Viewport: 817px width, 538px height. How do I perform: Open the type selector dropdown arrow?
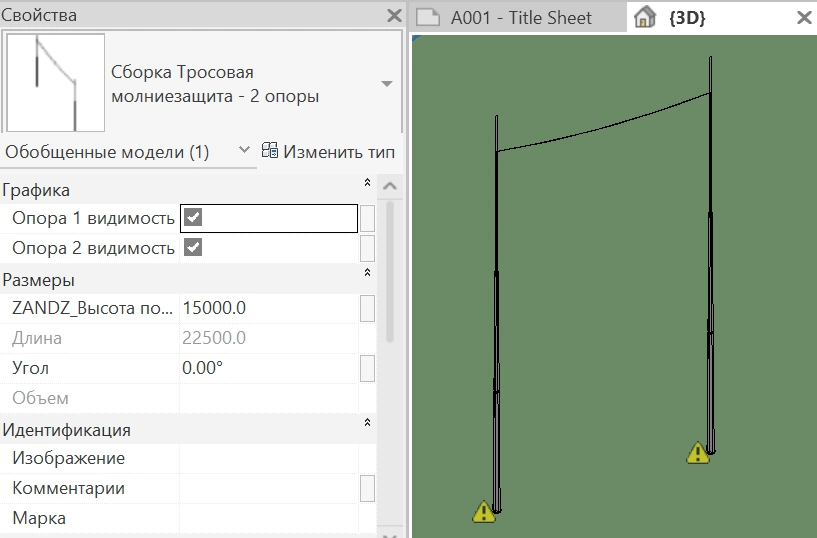pyautogui.click(x=387, y=84)
